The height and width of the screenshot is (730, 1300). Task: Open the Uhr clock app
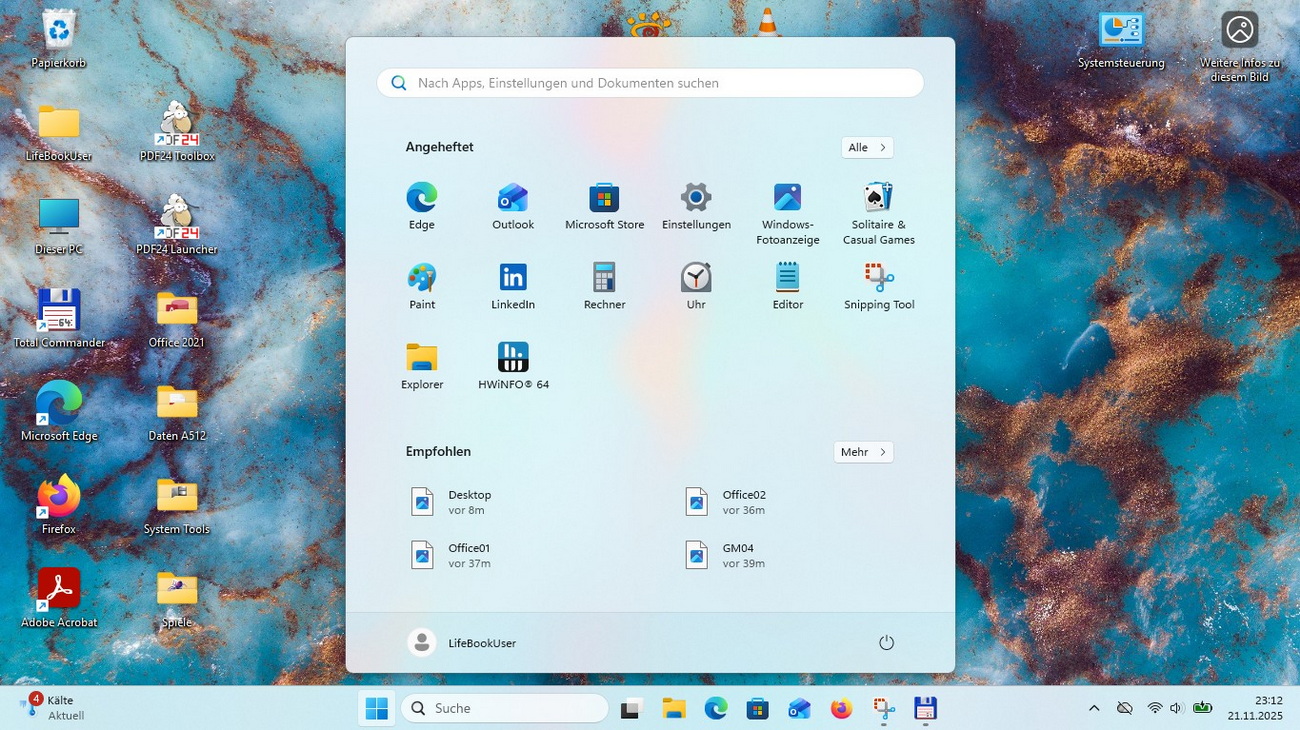[696, 280]
